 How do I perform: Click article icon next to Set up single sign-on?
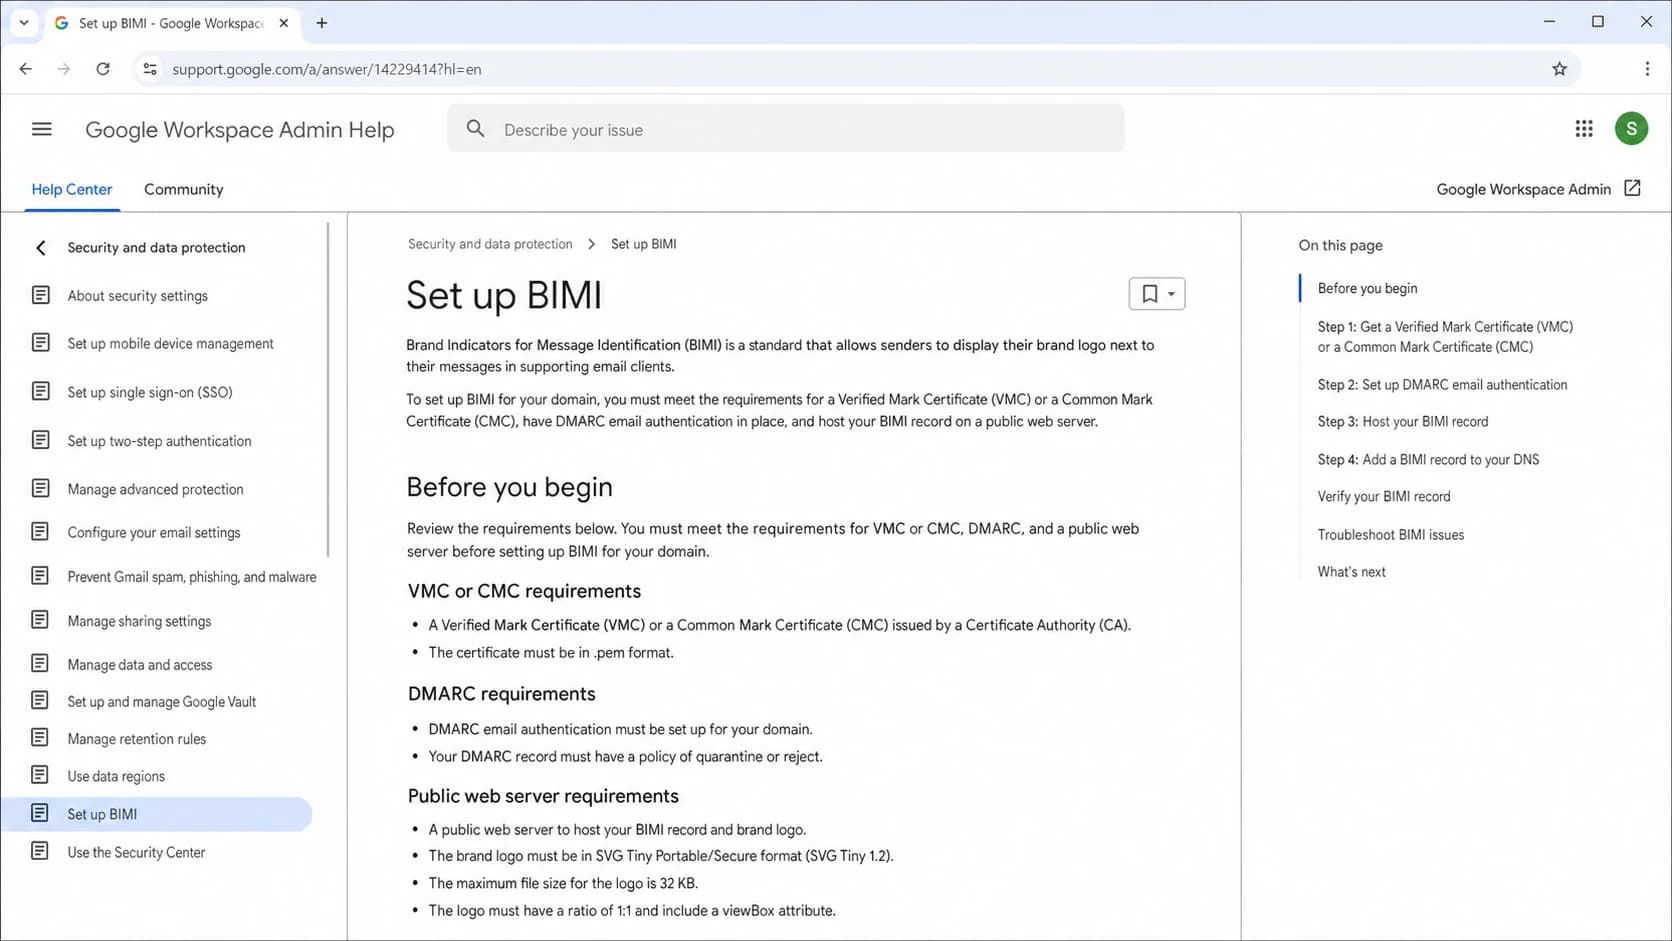pyautogui.click(x=40, y=391)
